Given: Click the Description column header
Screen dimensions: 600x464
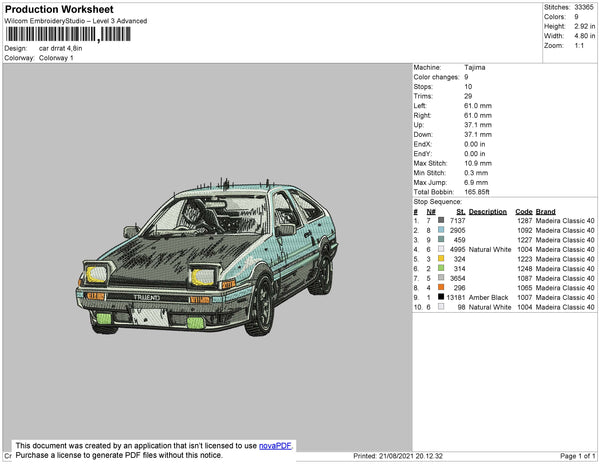Looking at the screenshot, I should click(x=488, y=212).
